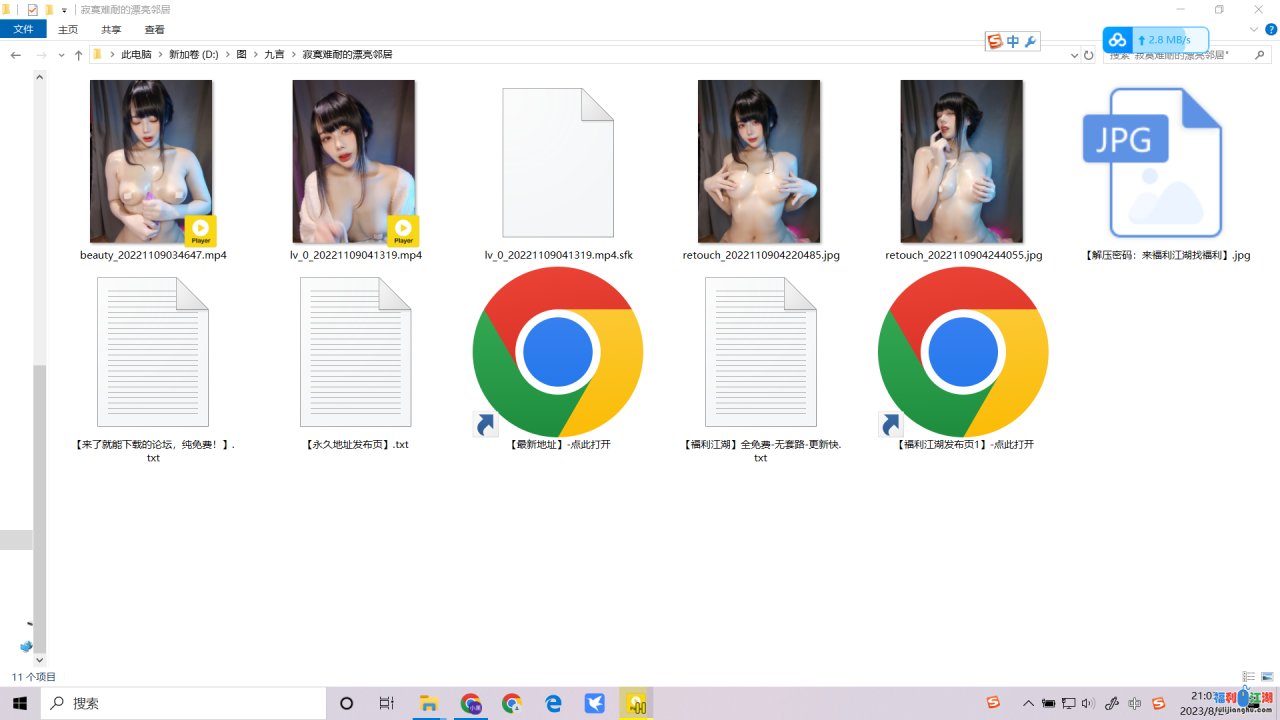The image size is (1280, 720).
Task: Open the recent locations dropdown
Action: point(61,55)
